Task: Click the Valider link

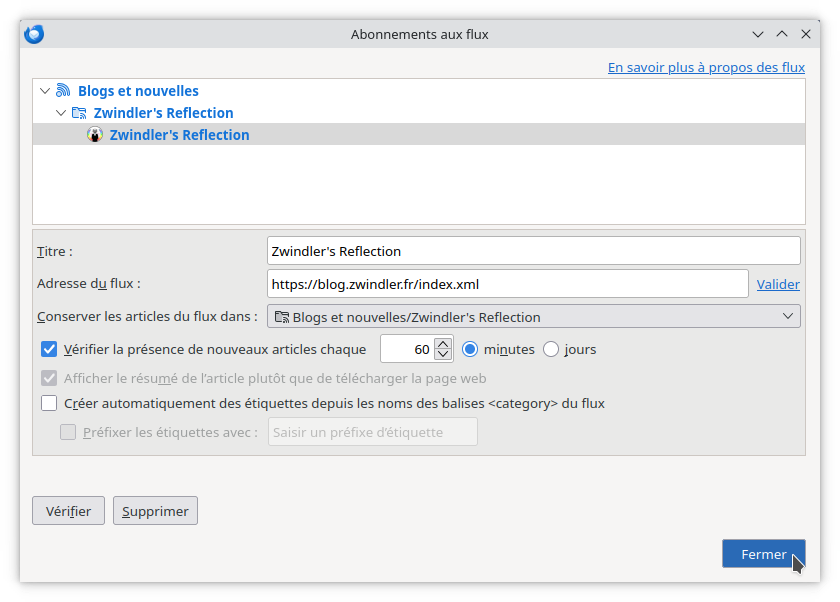Action: coord(778,284)
